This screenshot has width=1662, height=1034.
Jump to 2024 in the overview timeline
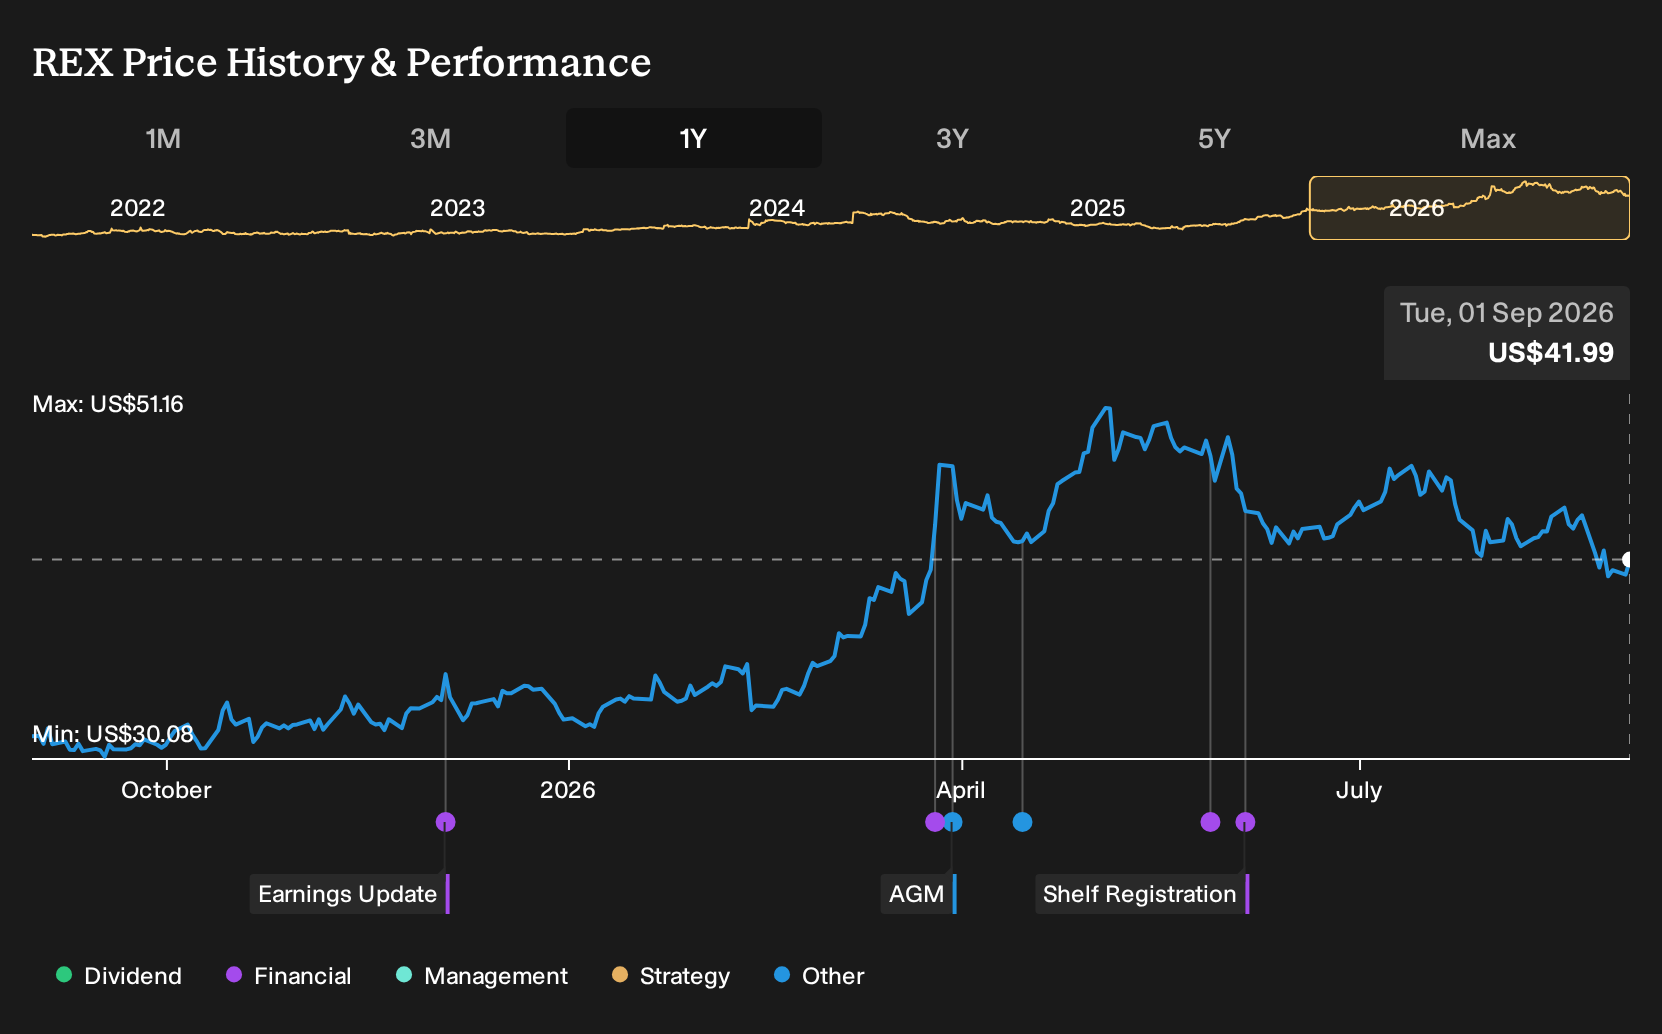[x=777, y=208]
